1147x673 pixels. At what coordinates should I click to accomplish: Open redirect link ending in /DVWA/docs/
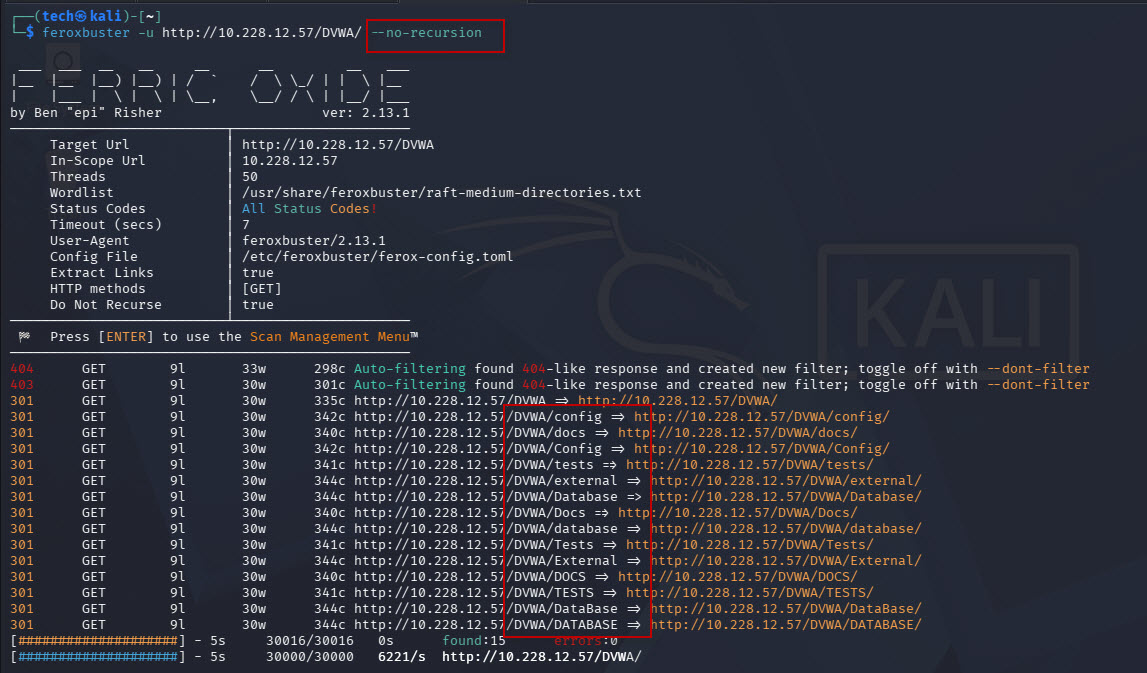tap(737, 433)
